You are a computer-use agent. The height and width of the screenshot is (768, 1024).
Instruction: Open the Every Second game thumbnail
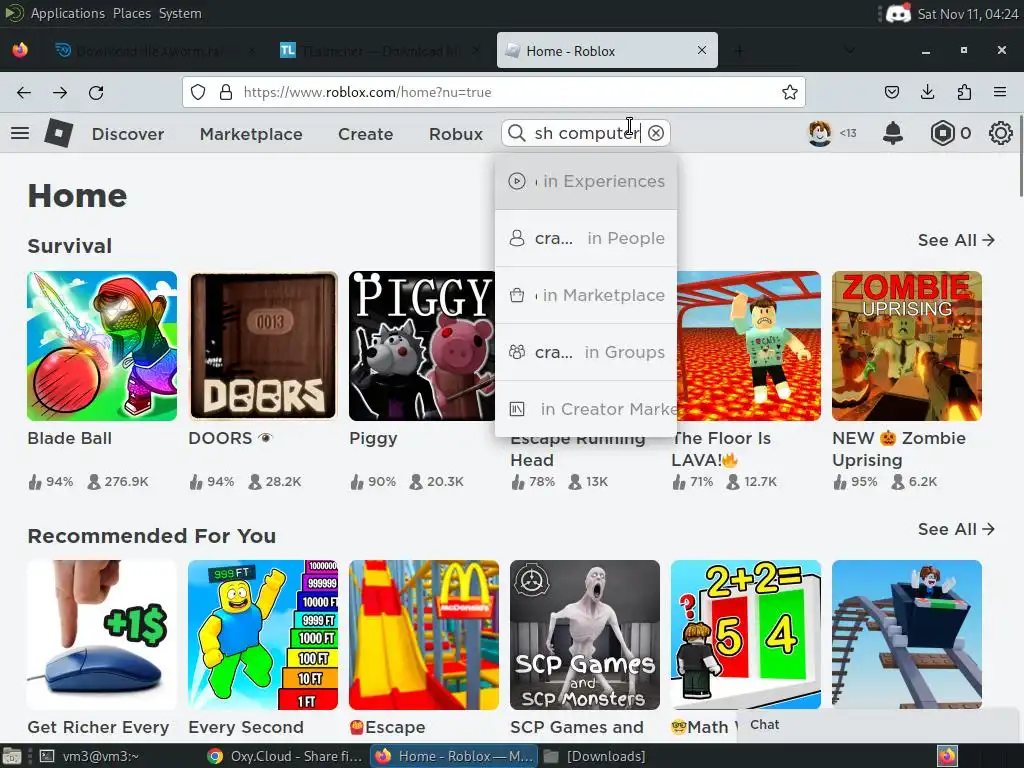[263, 635]
